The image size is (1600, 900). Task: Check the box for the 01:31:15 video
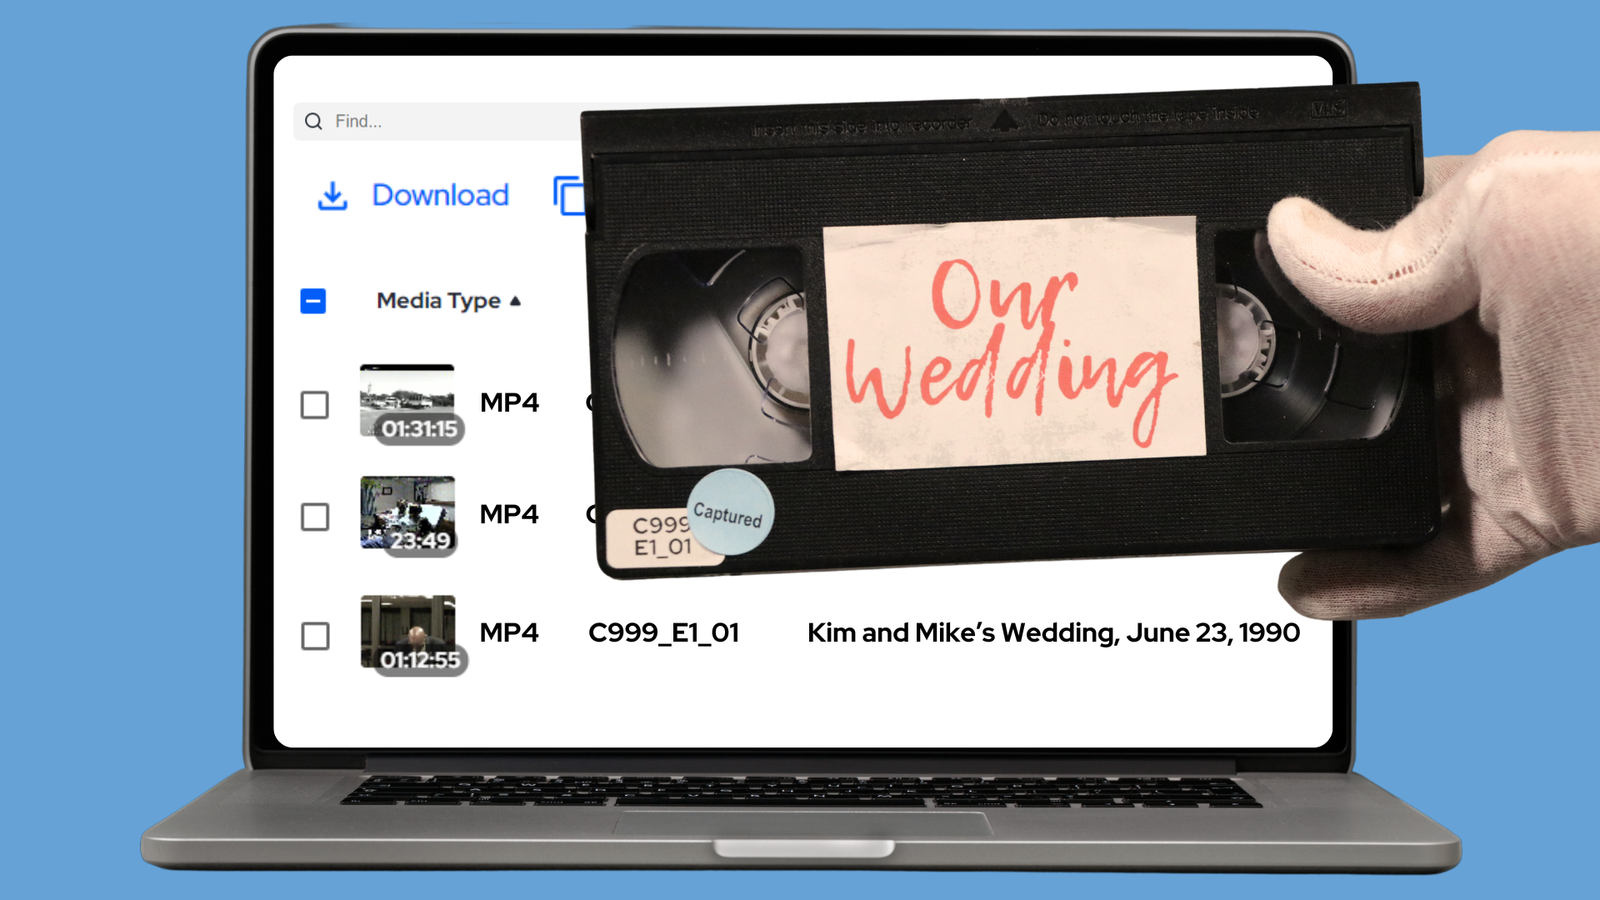point(315,405)
